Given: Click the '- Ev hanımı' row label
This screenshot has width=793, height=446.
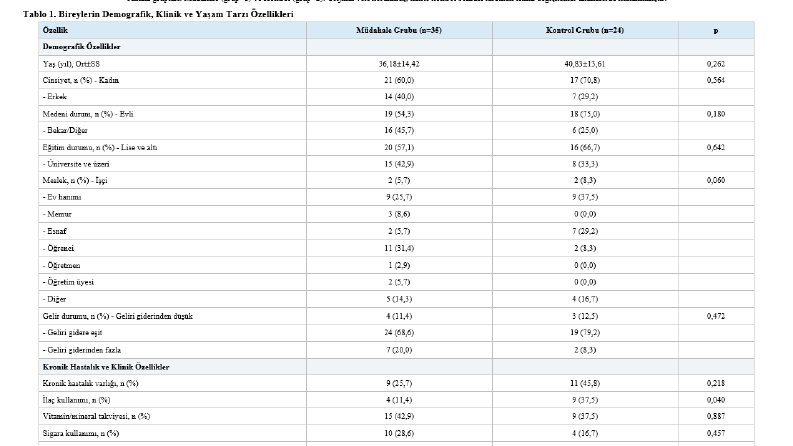Looking at the screenshot, I should pyautogui.click(x=62, y=197).
